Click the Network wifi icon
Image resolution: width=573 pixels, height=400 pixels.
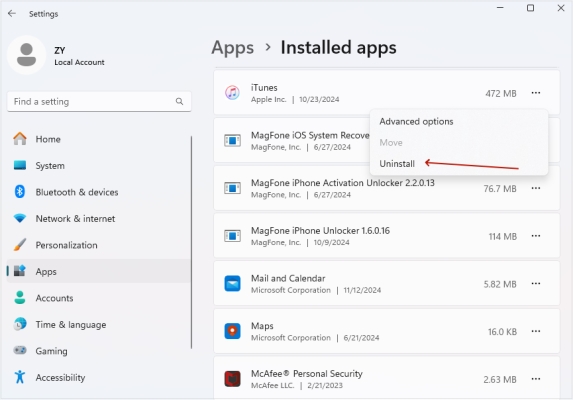click(20, 218)
